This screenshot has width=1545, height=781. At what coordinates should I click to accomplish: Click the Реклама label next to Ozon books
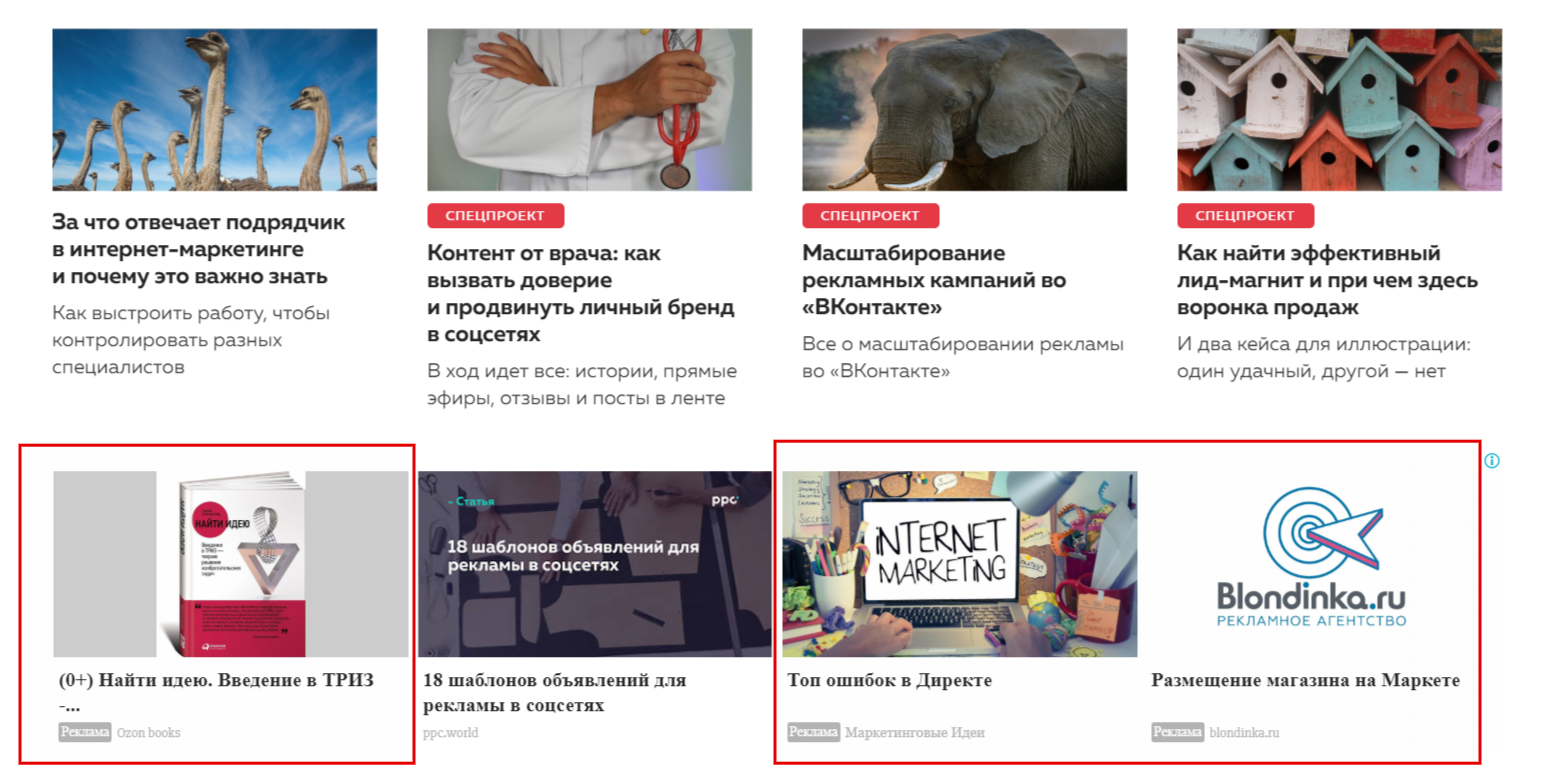pyautogui.click(x=85, y=732)
